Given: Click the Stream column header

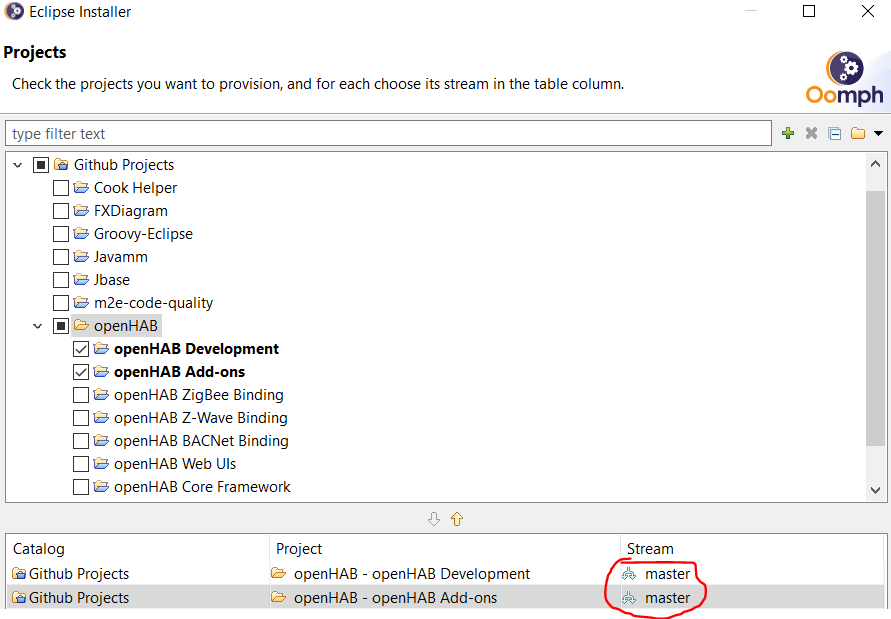Looking at the screenshot, I should (650, 549).
